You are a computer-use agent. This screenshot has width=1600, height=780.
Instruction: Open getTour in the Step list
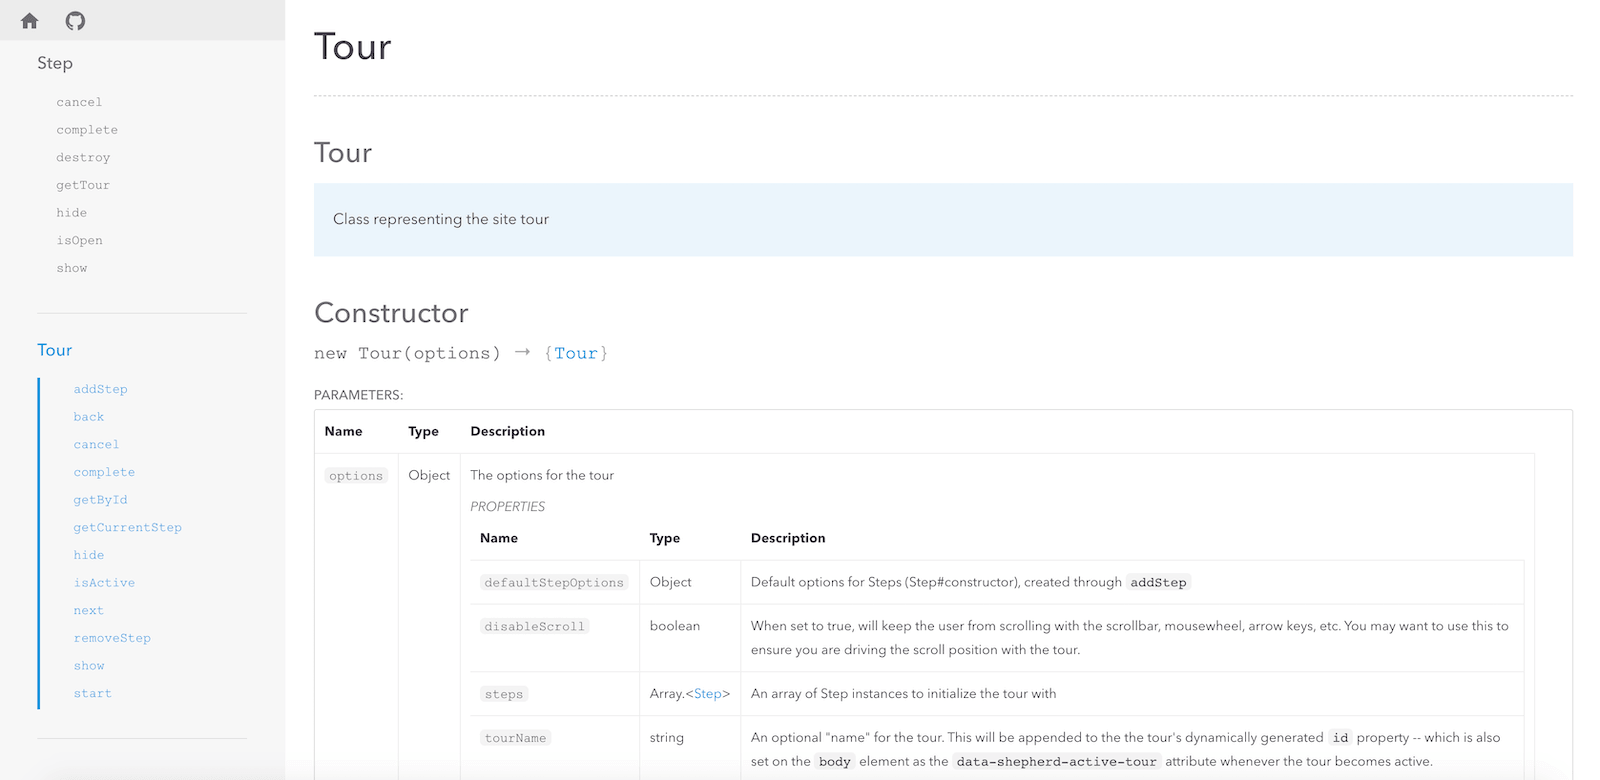click(83, 185)
